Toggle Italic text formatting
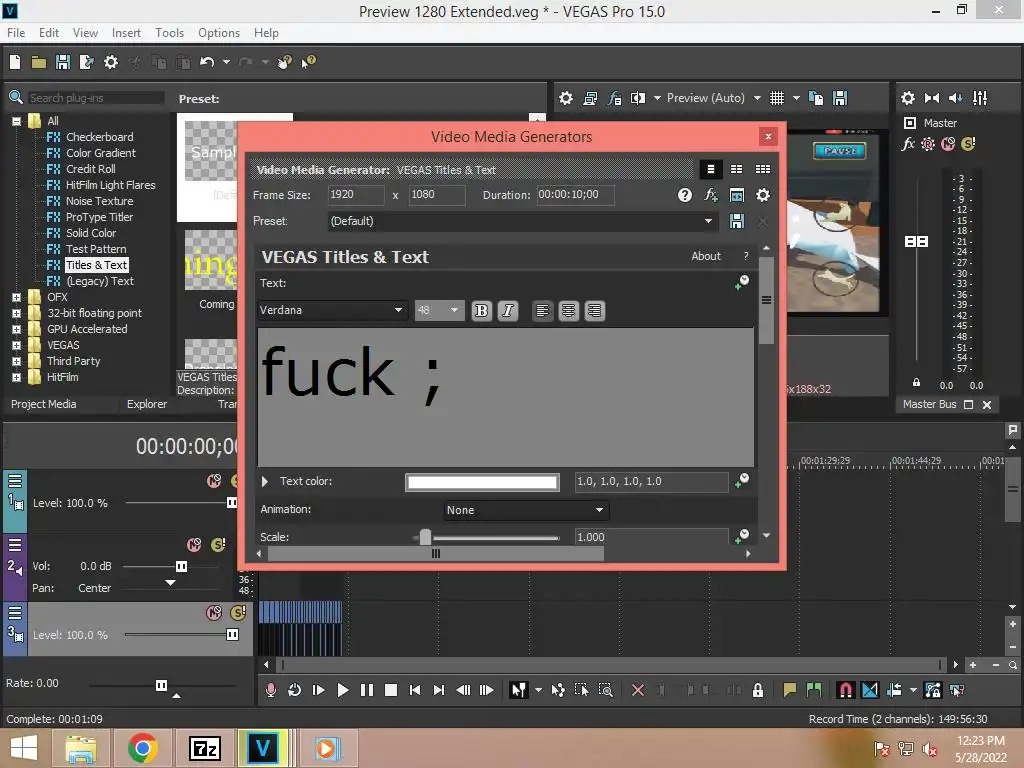 click(x=507, y=311)
